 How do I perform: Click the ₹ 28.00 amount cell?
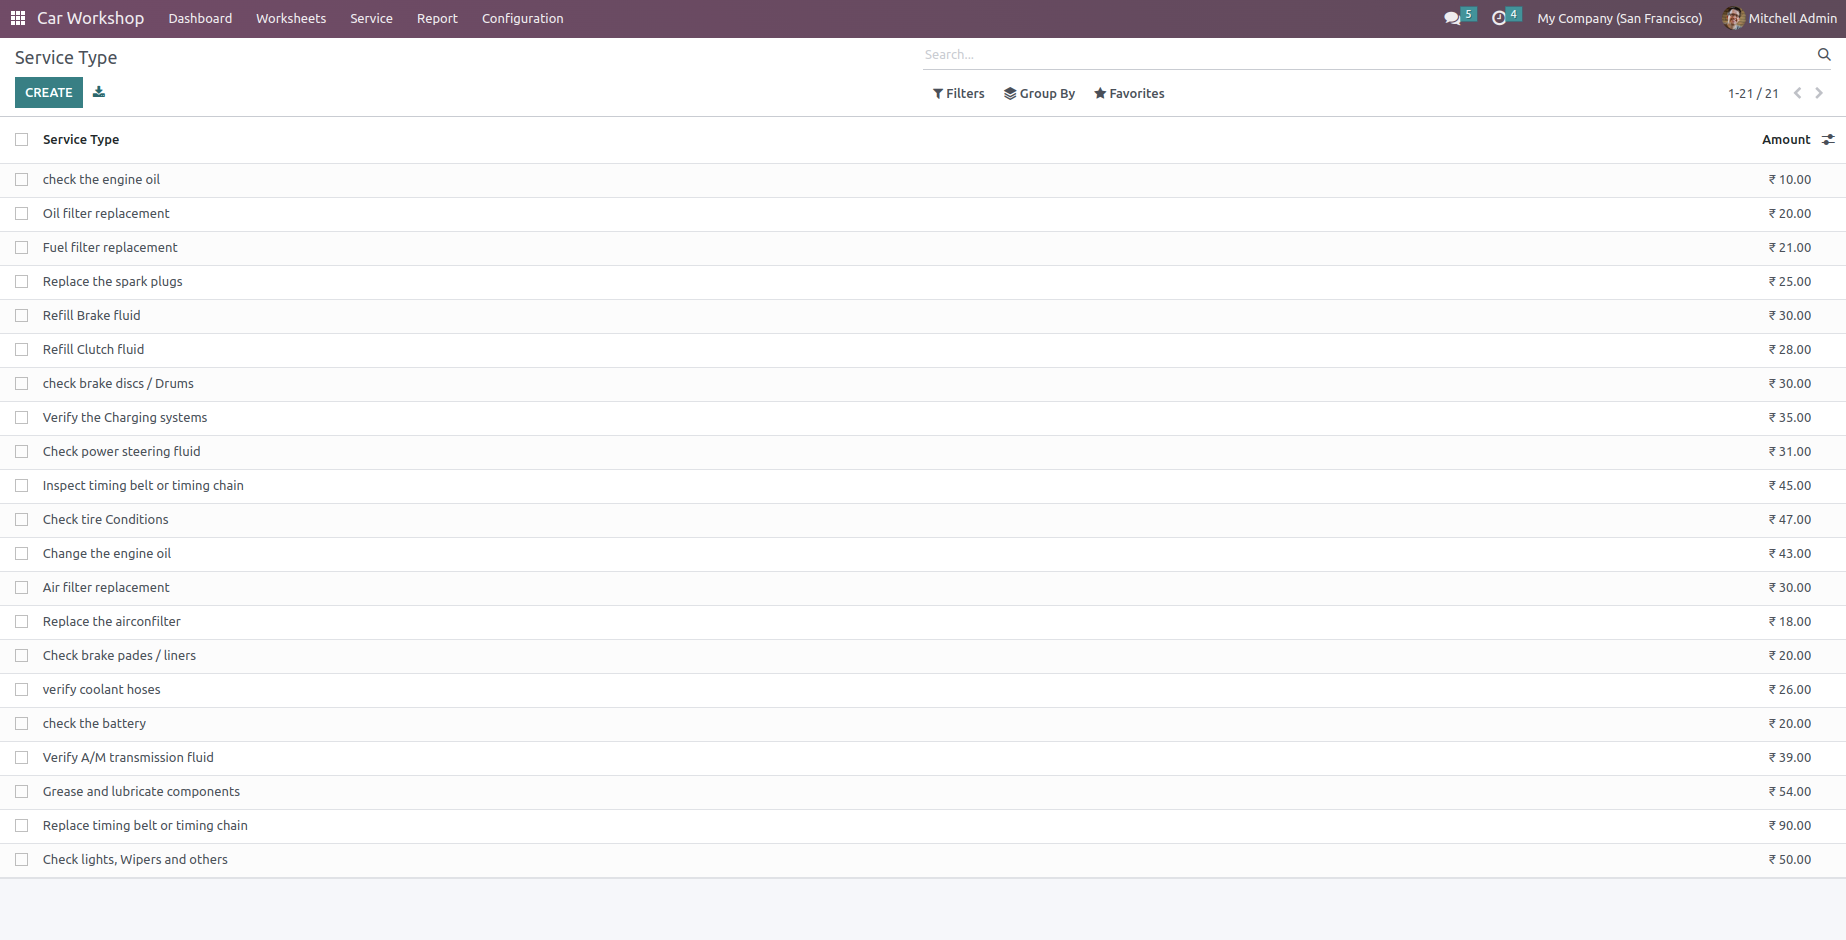1789,350
